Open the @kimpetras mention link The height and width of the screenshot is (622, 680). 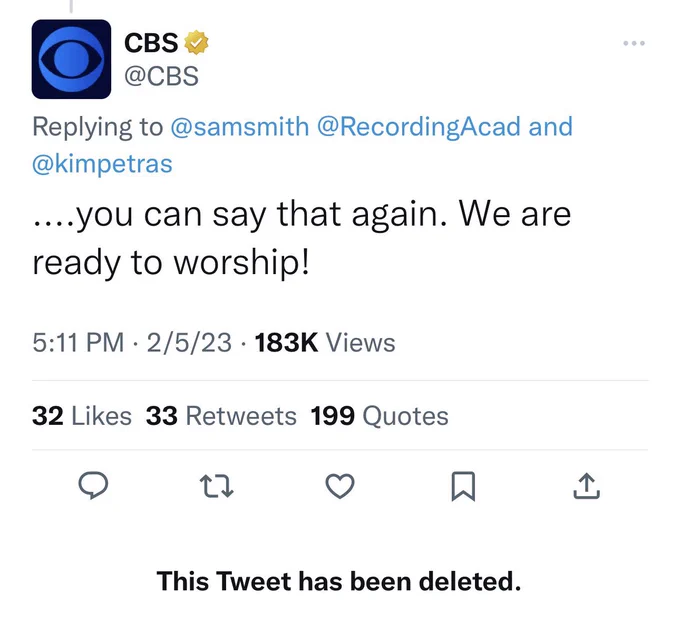click(102, 164)
